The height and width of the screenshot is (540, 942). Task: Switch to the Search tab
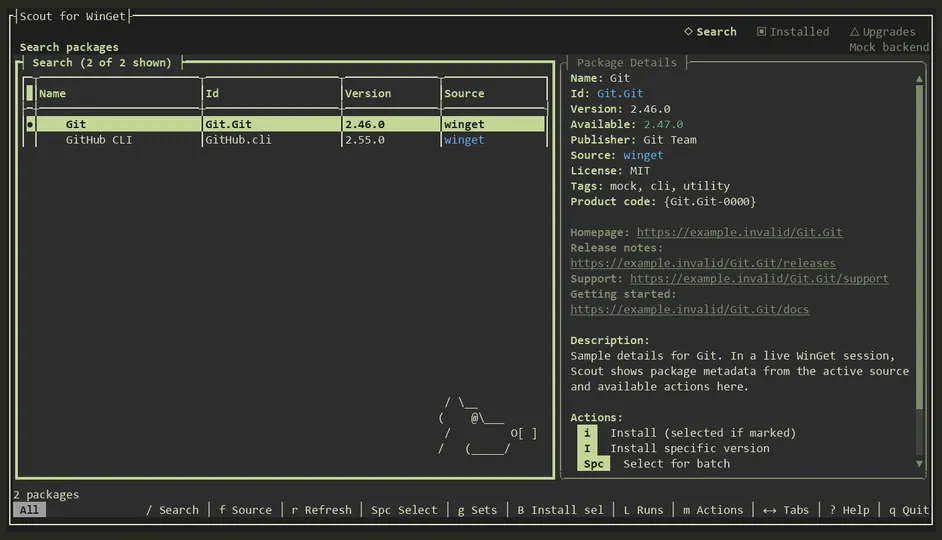pos(710,32)
